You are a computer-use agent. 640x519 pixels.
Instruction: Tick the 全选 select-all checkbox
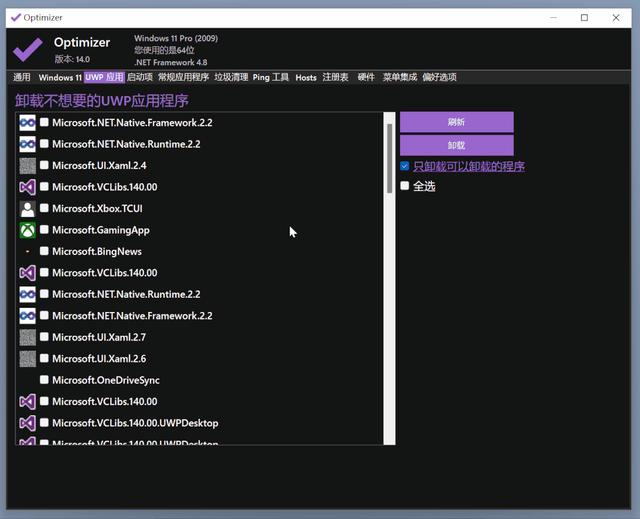(405, 186)
